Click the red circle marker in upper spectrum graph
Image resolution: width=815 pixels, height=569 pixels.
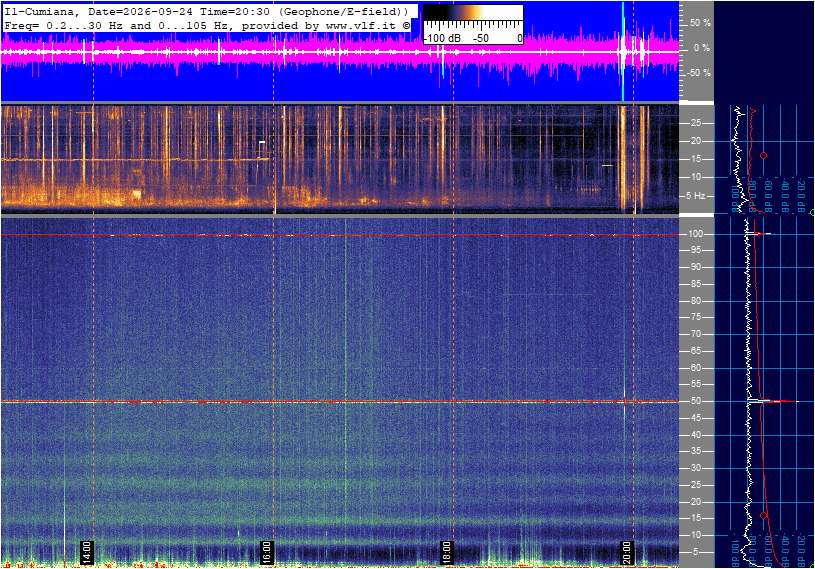click(764, 155)
